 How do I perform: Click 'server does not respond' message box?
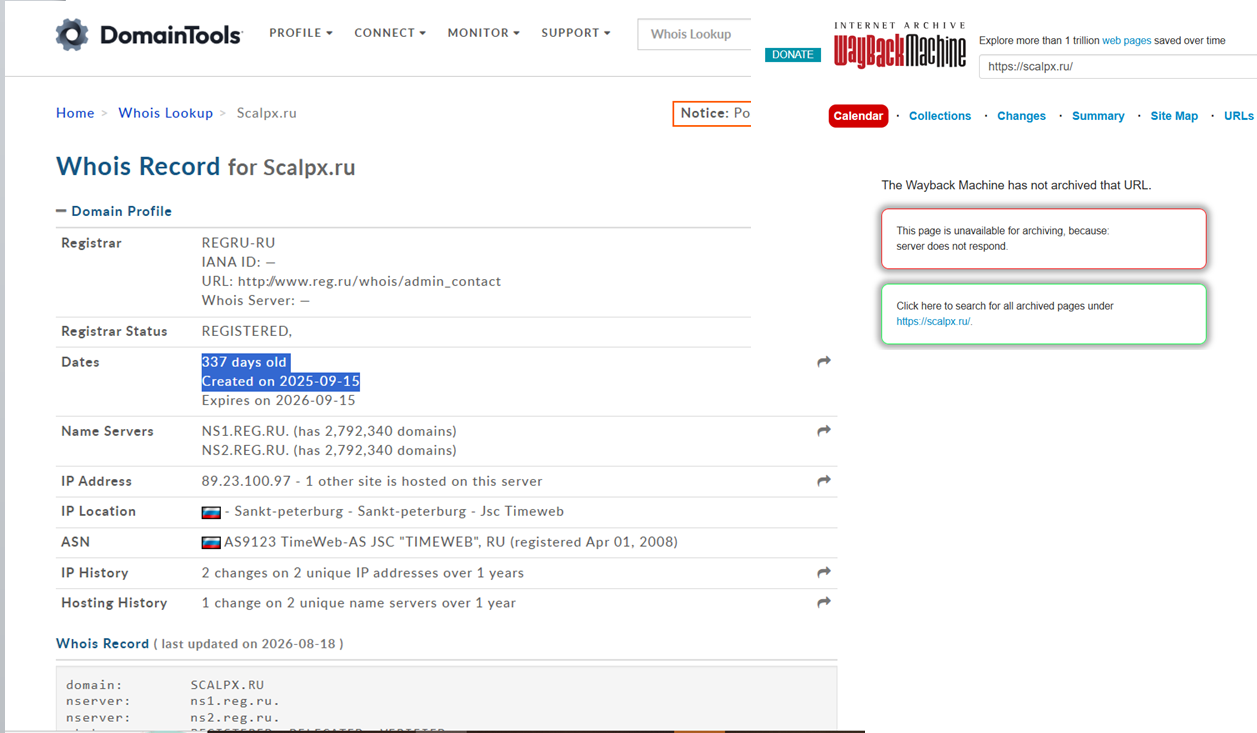(x=1044, y=239)
